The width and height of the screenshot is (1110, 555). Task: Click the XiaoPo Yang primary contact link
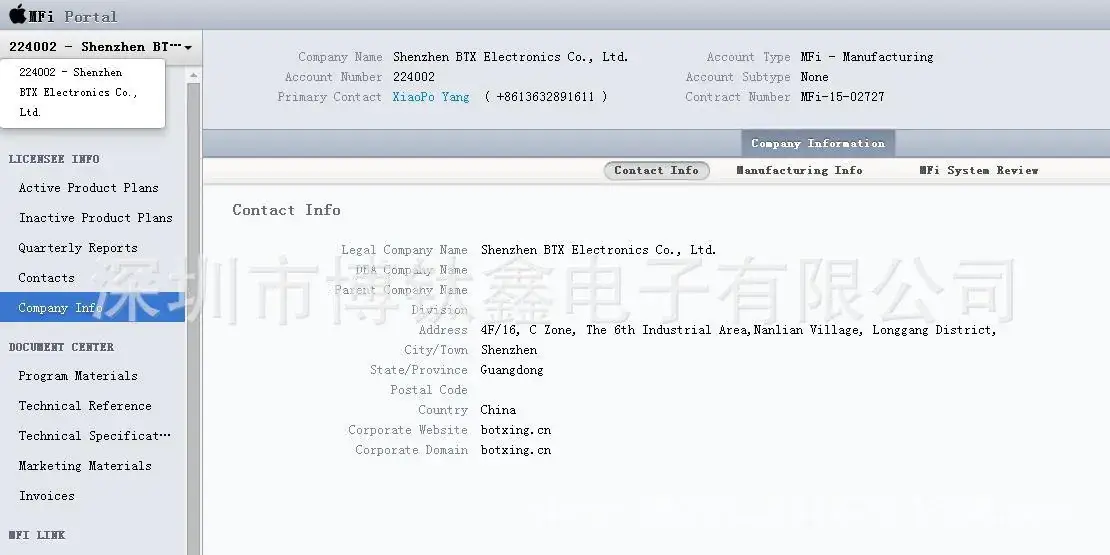click(x=431, y=97)
